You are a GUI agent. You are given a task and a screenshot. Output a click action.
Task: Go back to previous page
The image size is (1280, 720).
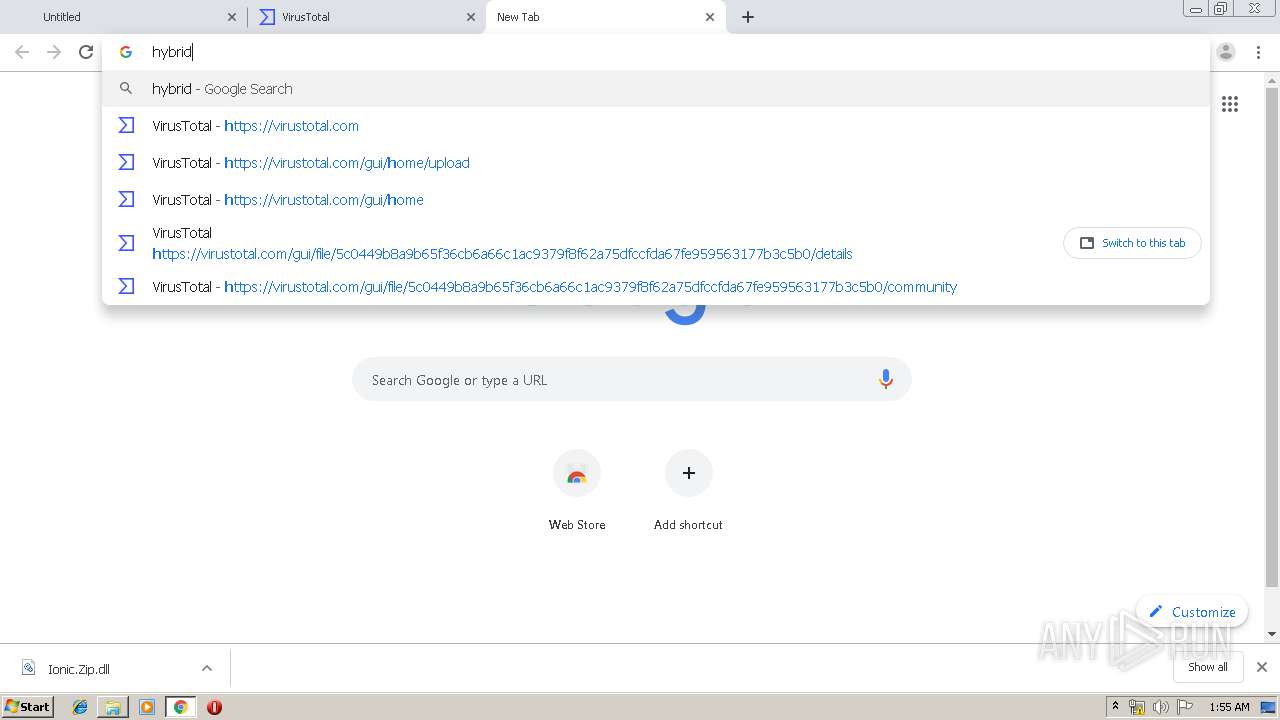tap(22, 52)
